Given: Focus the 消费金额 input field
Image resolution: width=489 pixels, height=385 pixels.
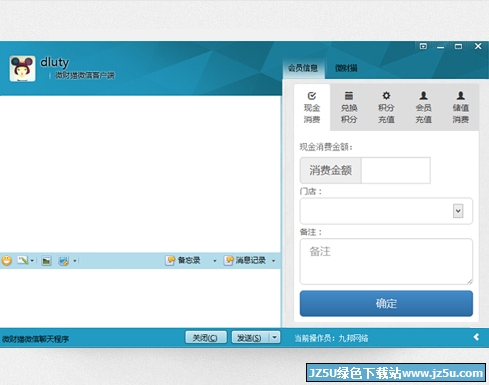Looking at the screenshot, I should pos(396,170).
